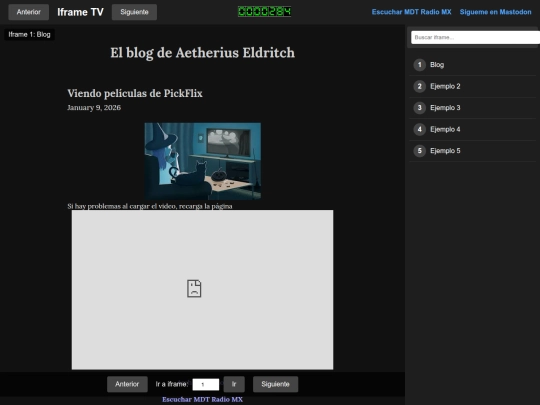Focus the Ir a iframe number field
This screenshot has height=405, width=540.
tap(206, 384)
